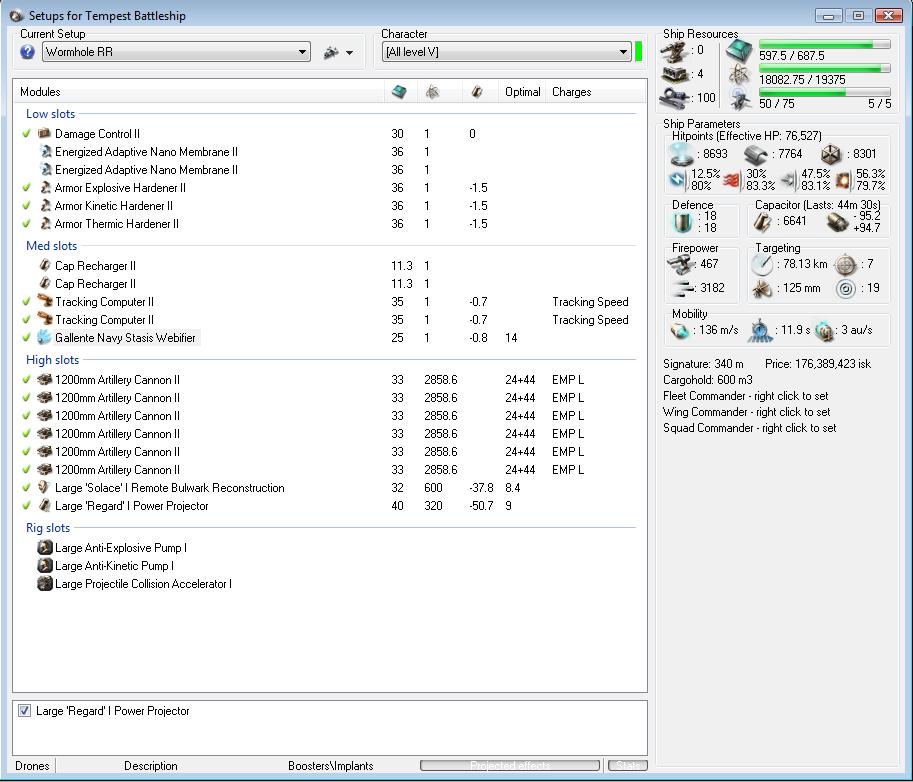Toggle Large 'Regard' I Power Projector checkmark

tap(26, 505)
